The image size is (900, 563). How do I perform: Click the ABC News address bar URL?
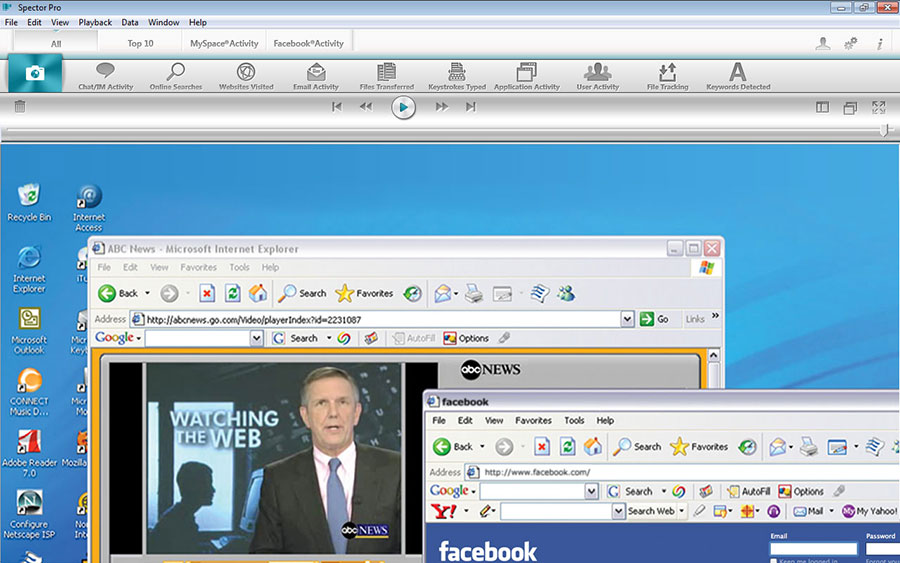pyautogui.click(x=254, y=320)
